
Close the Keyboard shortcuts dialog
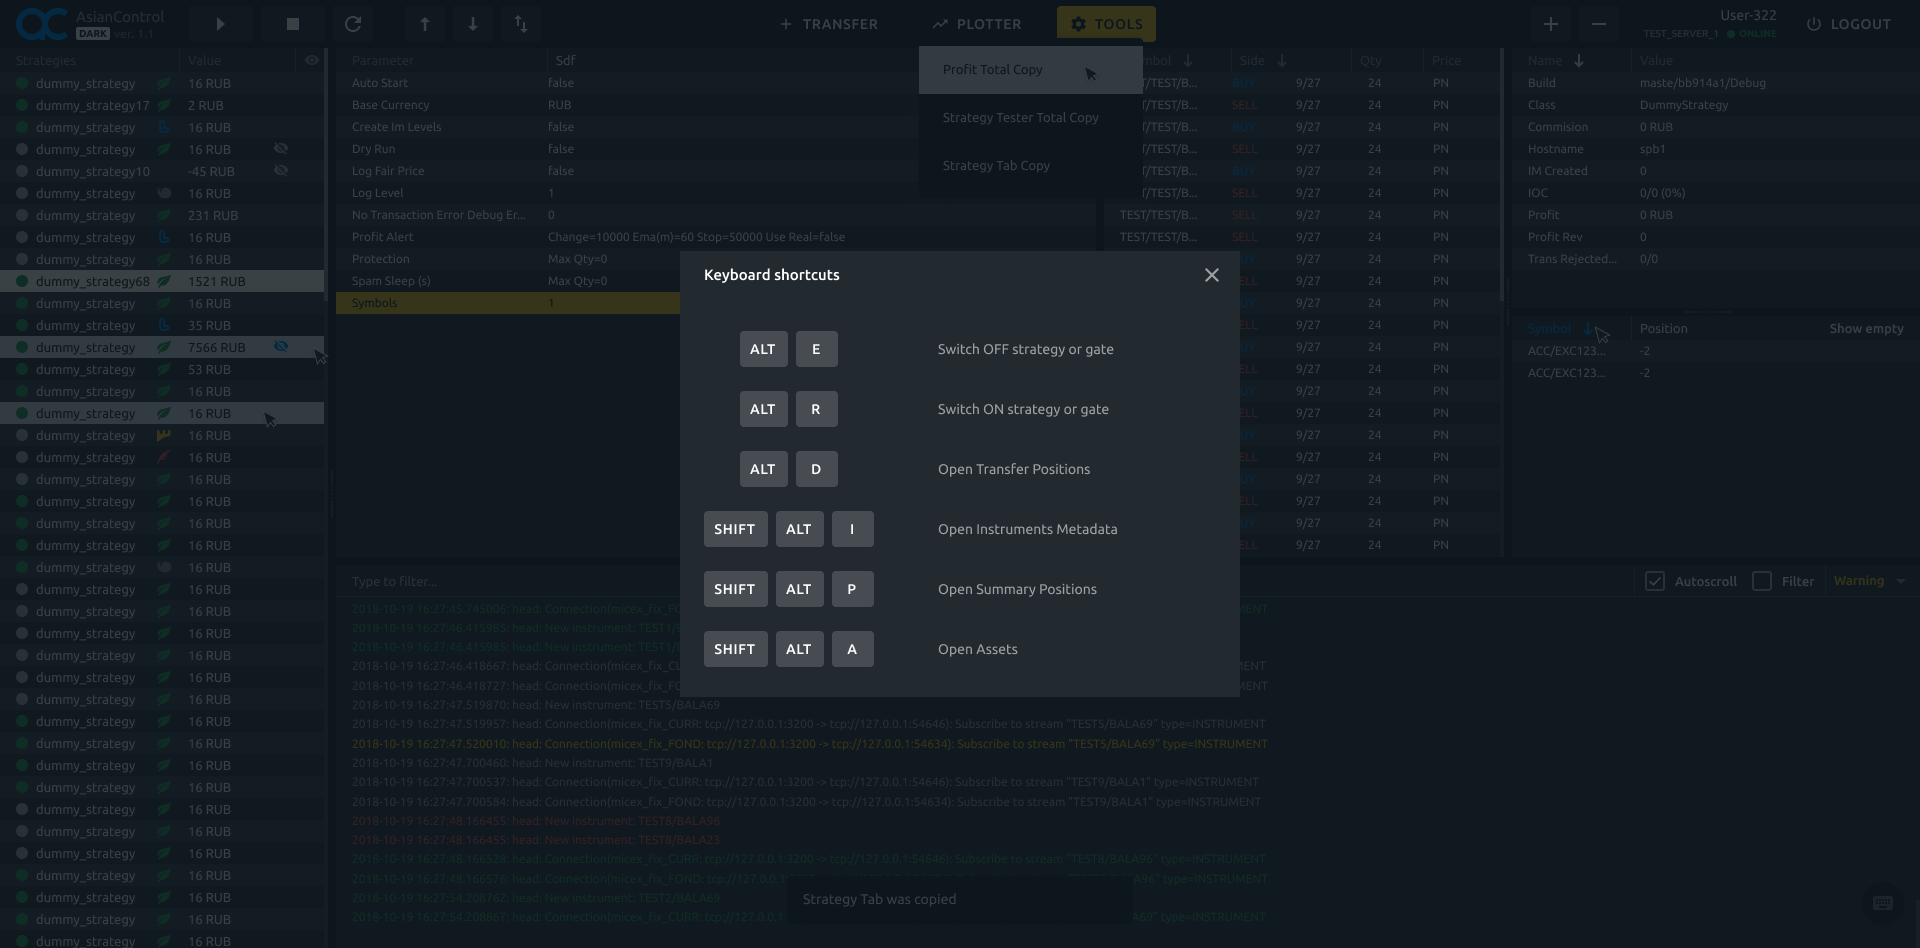[x=1211, y=274]
